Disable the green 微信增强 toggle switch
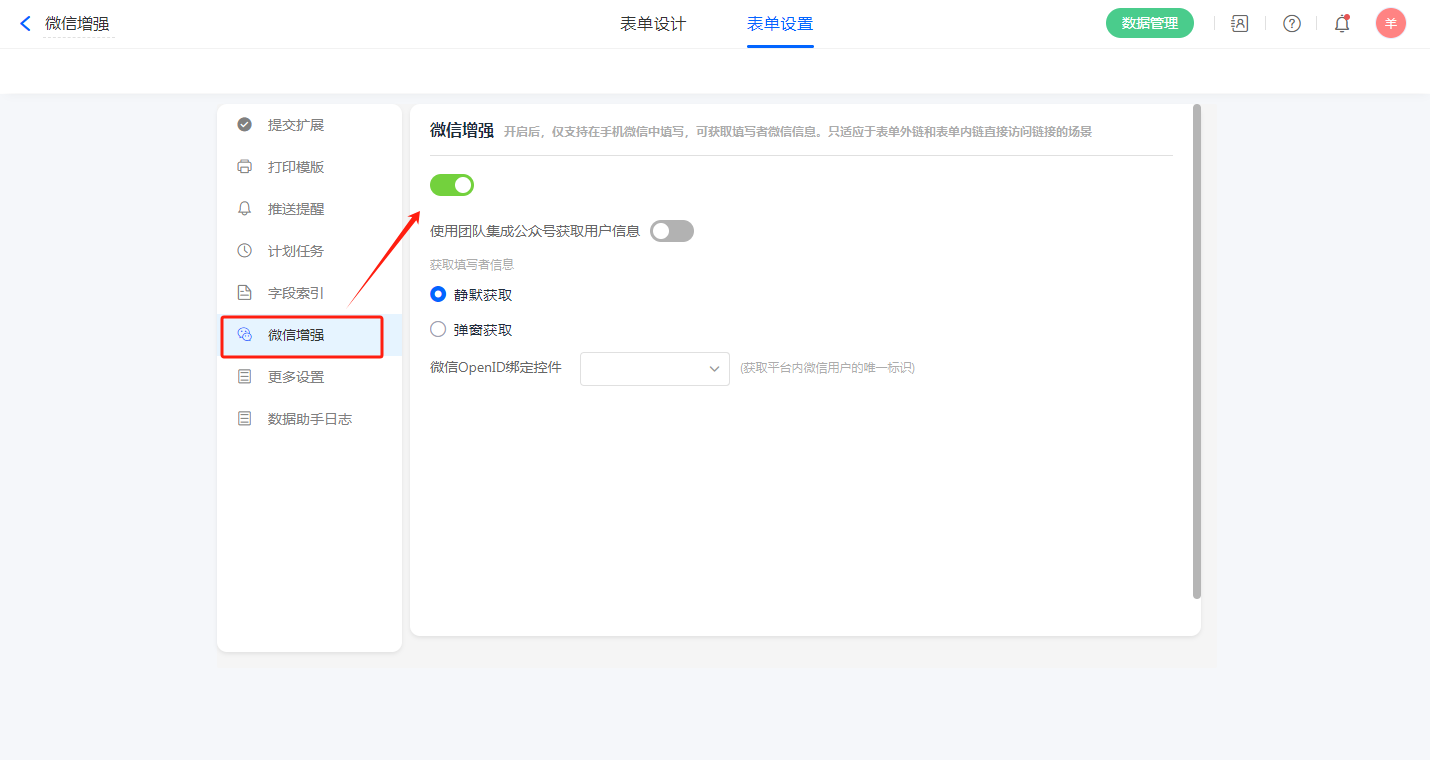This screenshot has width=1430, height=760. pos(452,185)
